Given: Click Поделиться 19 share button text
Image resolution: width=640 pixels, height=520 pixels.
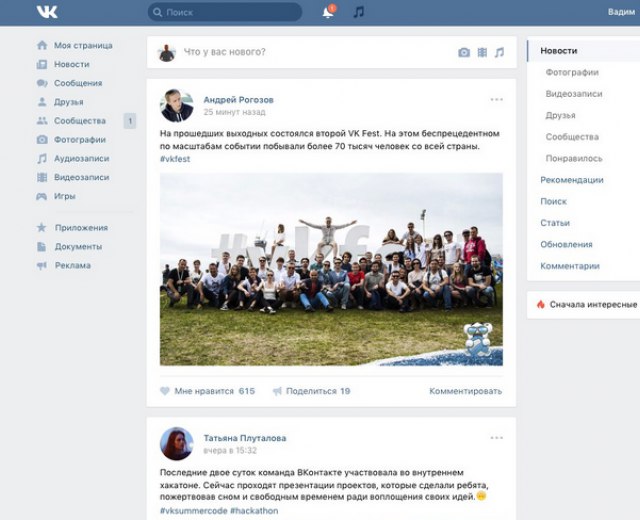Looking at the screenshot, I should [x=318, y=391].
